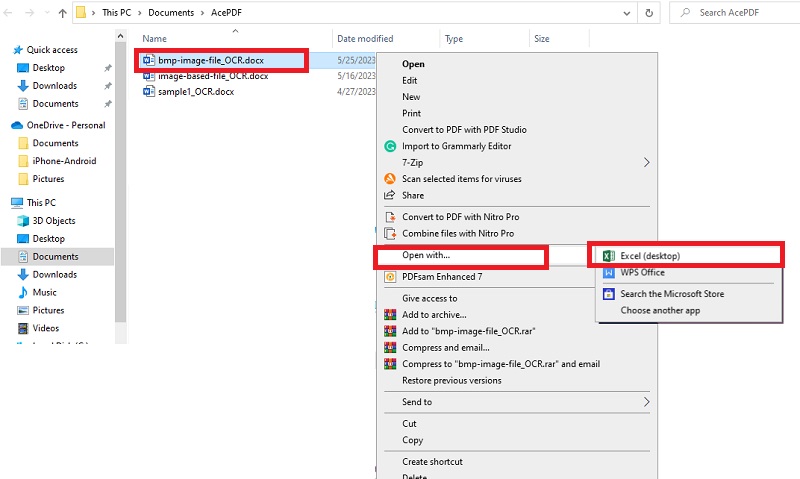Choose Cut from the context menu
The width and height of the screenshot is (800, 479).
click(409, 424)
